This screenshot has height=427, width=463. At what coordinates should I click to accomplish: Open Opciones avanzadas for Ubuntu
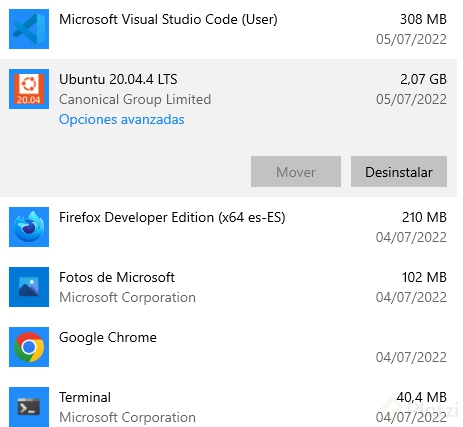122,119
